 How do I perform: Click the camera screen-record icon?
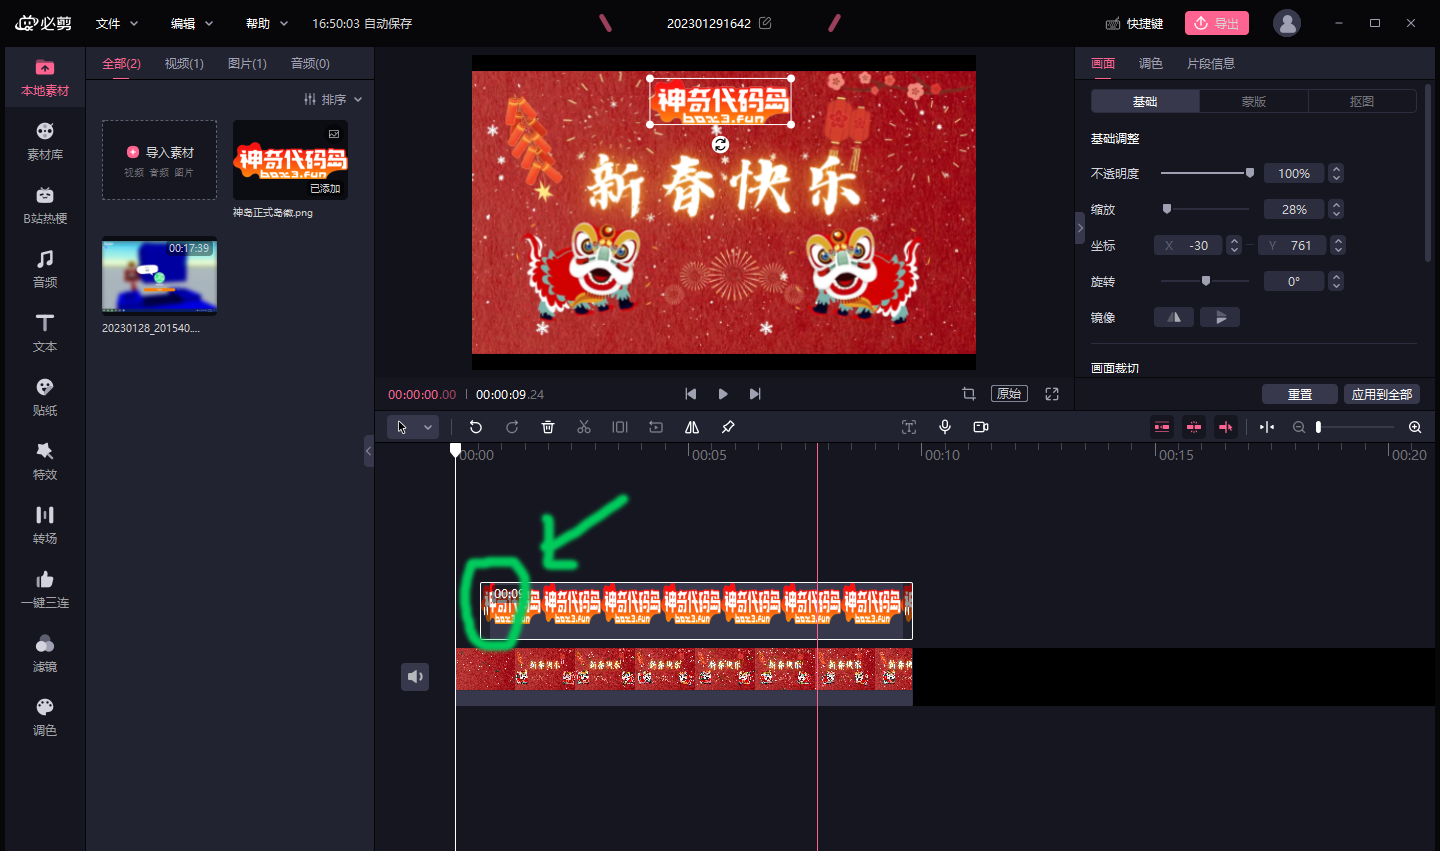pos(981,427)
